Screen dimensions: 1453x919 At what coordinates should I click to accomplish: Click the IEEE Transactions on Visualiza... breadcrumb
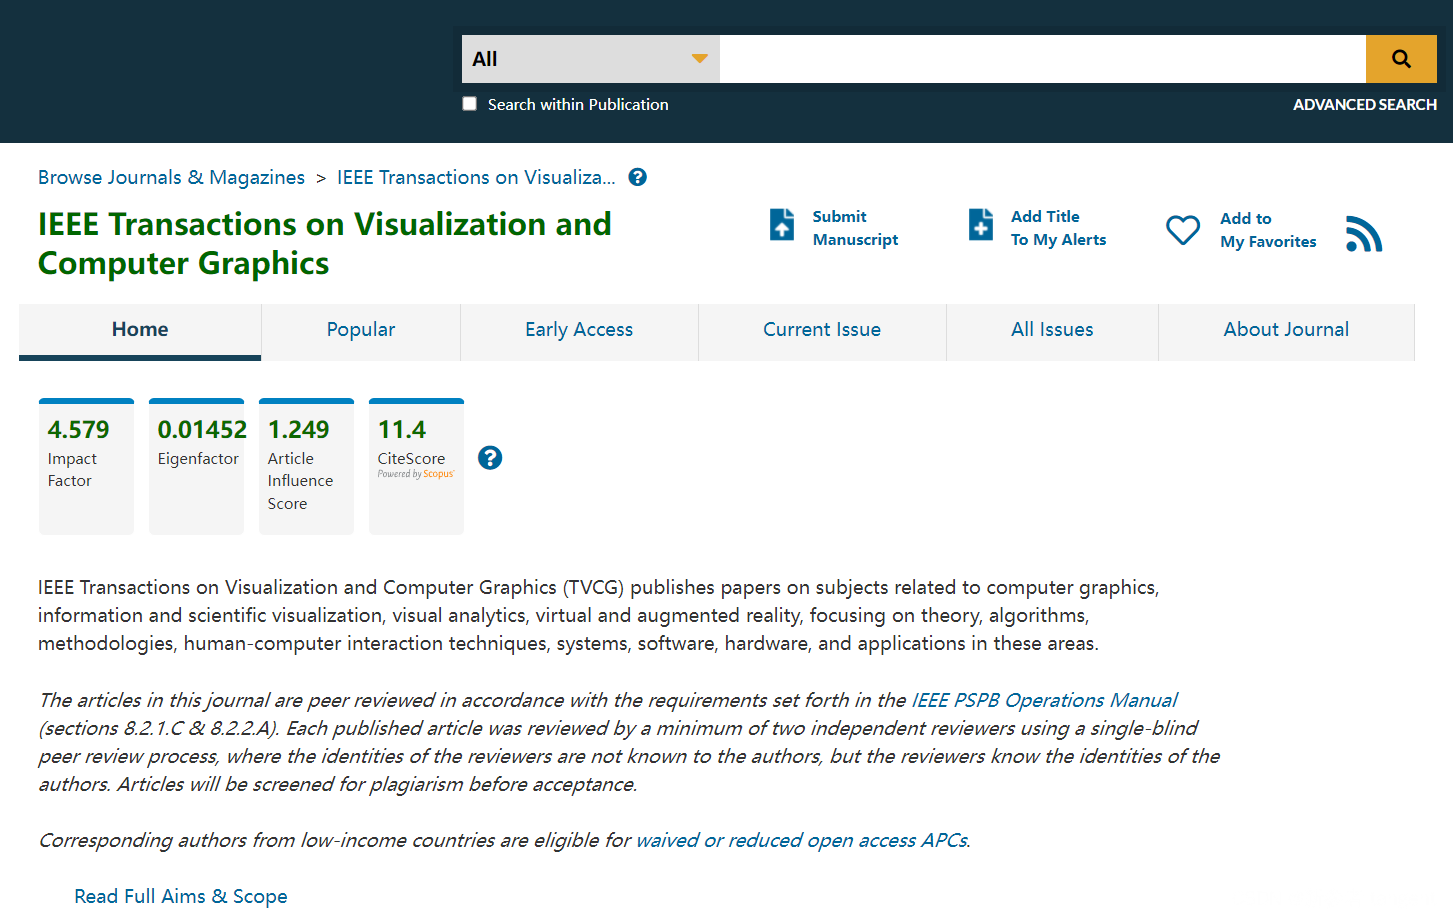(x=476, y=177)
